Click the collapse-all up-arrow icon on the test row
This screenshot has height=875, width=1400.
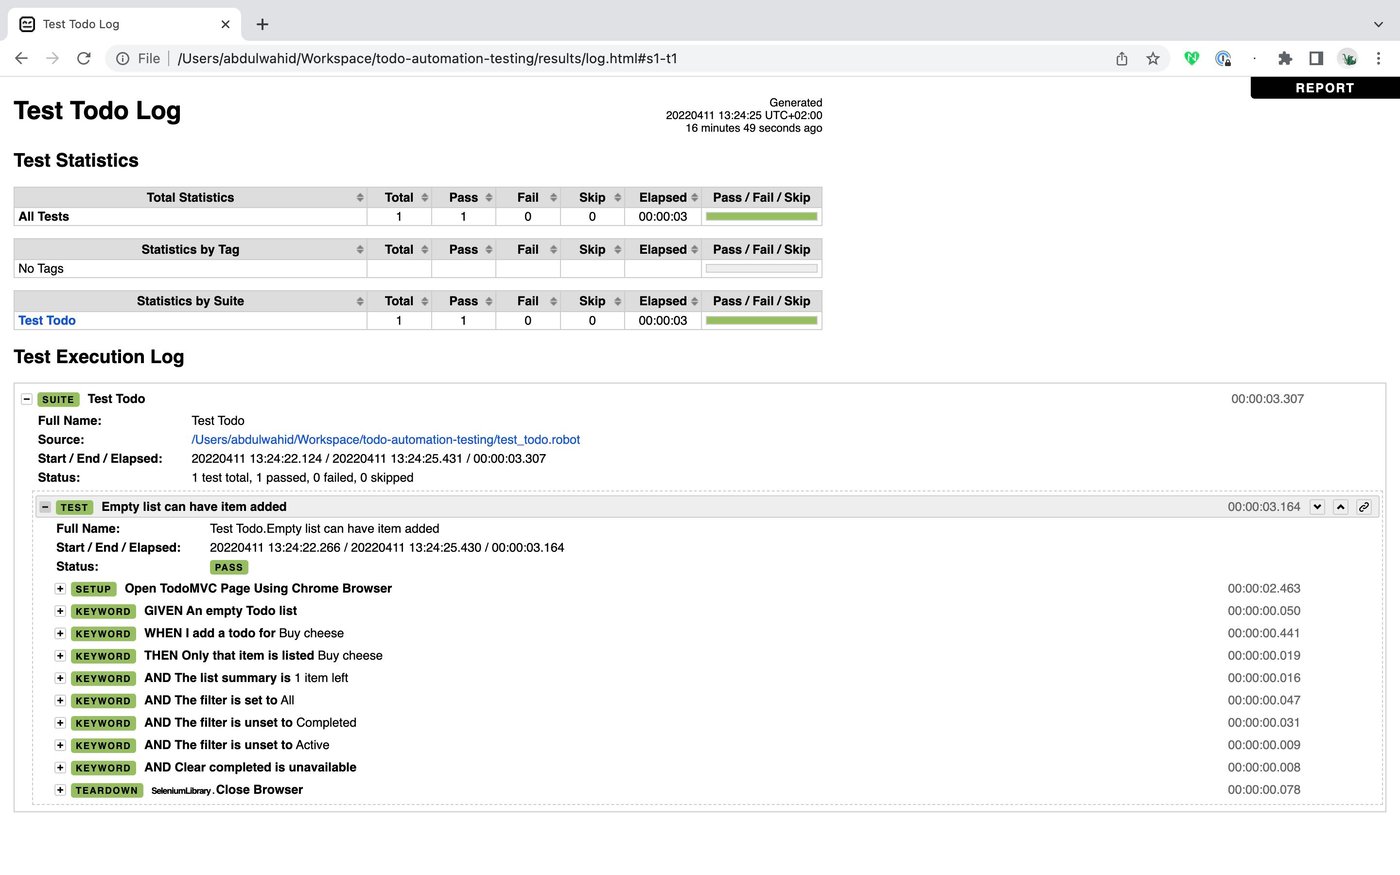point(1341,507)
